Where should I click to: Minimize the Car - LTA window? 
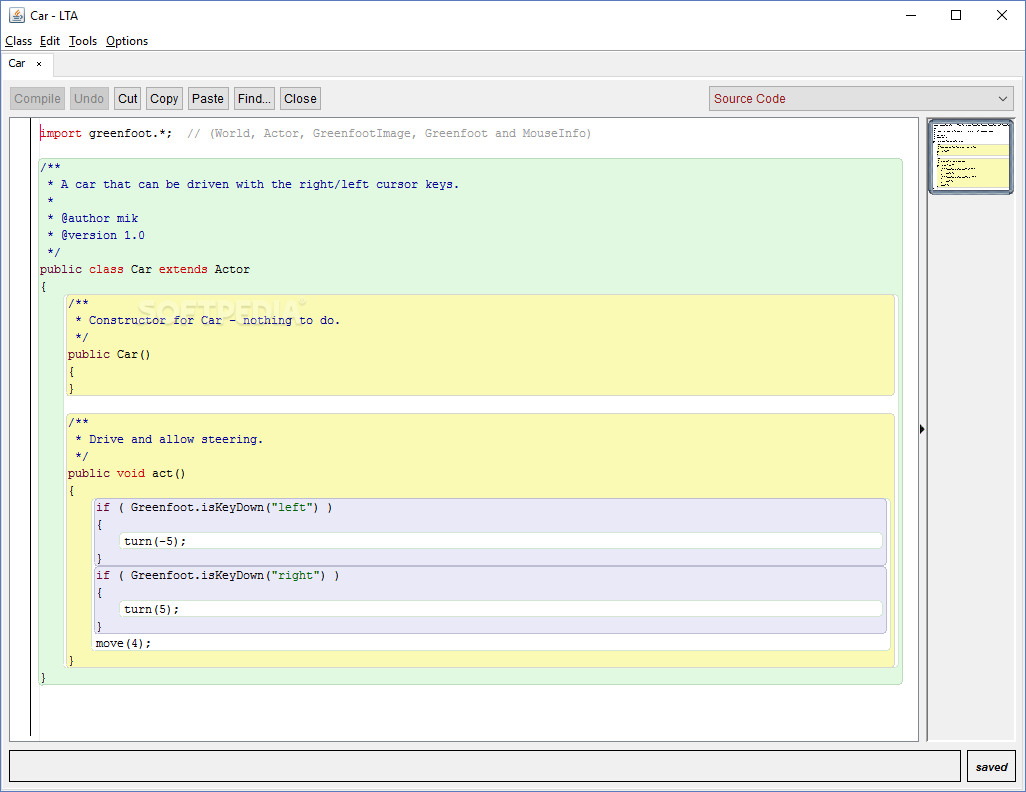coord(911,15)
